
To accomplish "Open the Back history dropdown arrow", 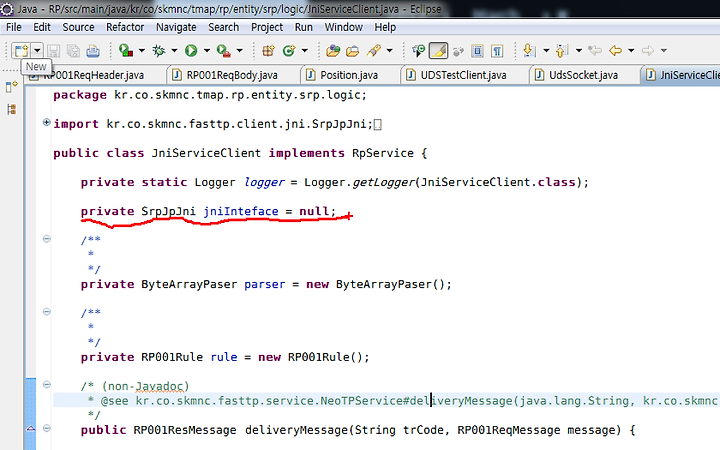I will tap(631, 51).
